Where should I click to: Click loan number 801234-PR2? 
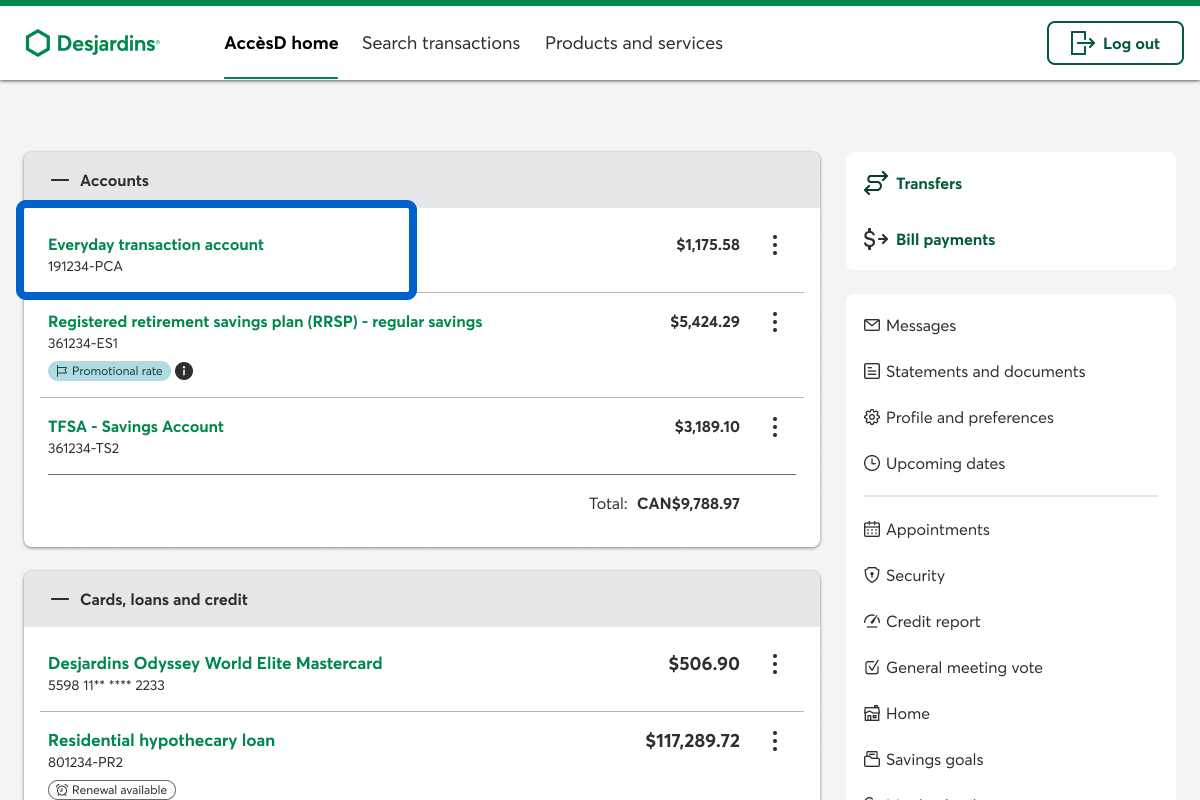tap(84, 763)
